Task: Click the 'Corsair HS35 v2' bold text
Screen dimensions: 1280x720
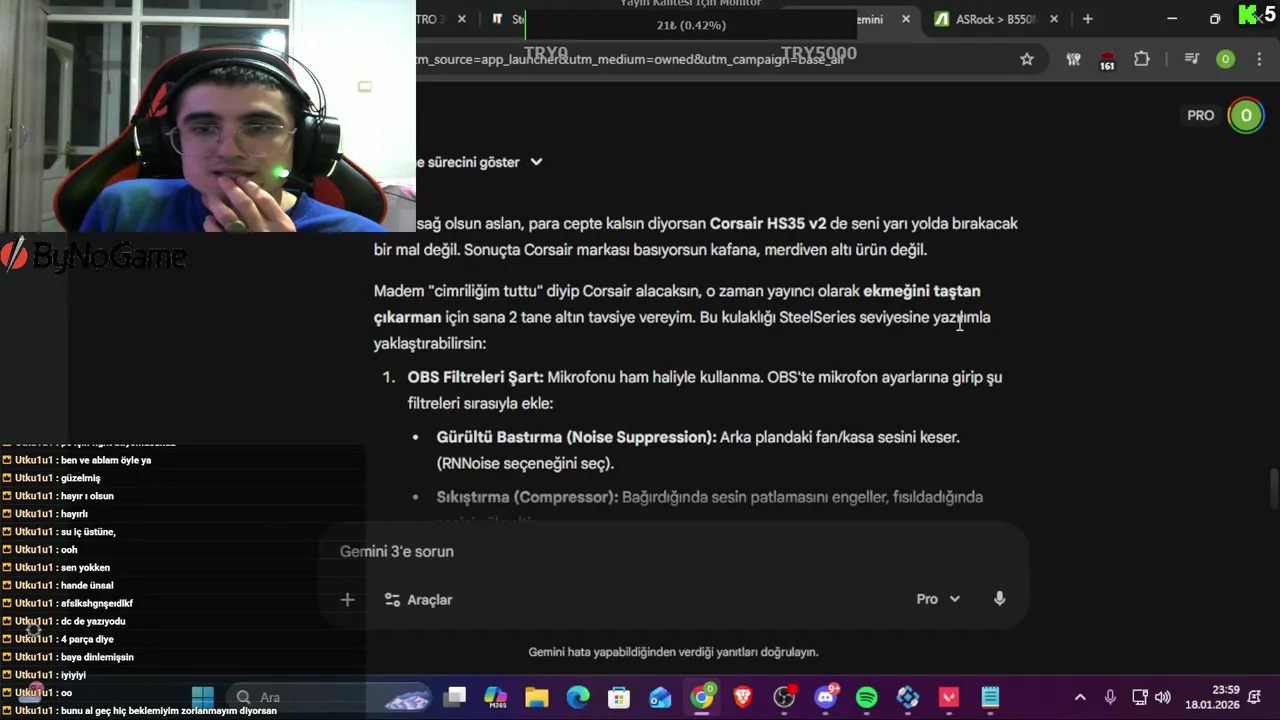Action: coord(768,223)
